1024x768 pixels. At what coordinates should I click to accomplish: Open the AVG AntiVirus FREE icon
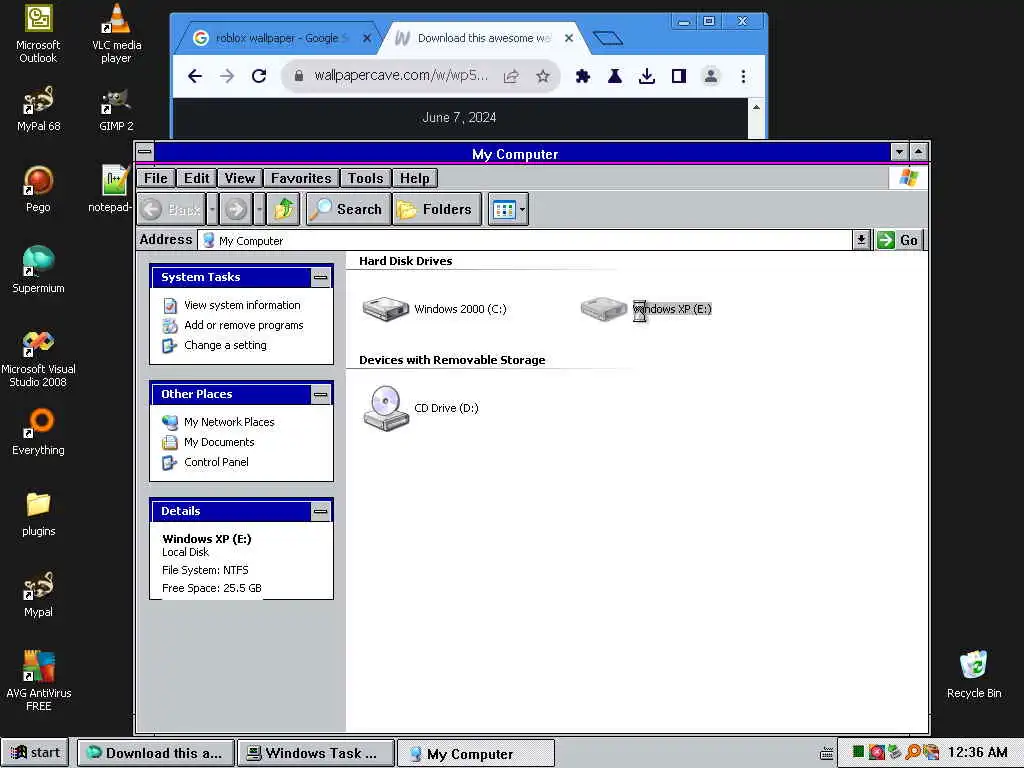tap(39, 680)
